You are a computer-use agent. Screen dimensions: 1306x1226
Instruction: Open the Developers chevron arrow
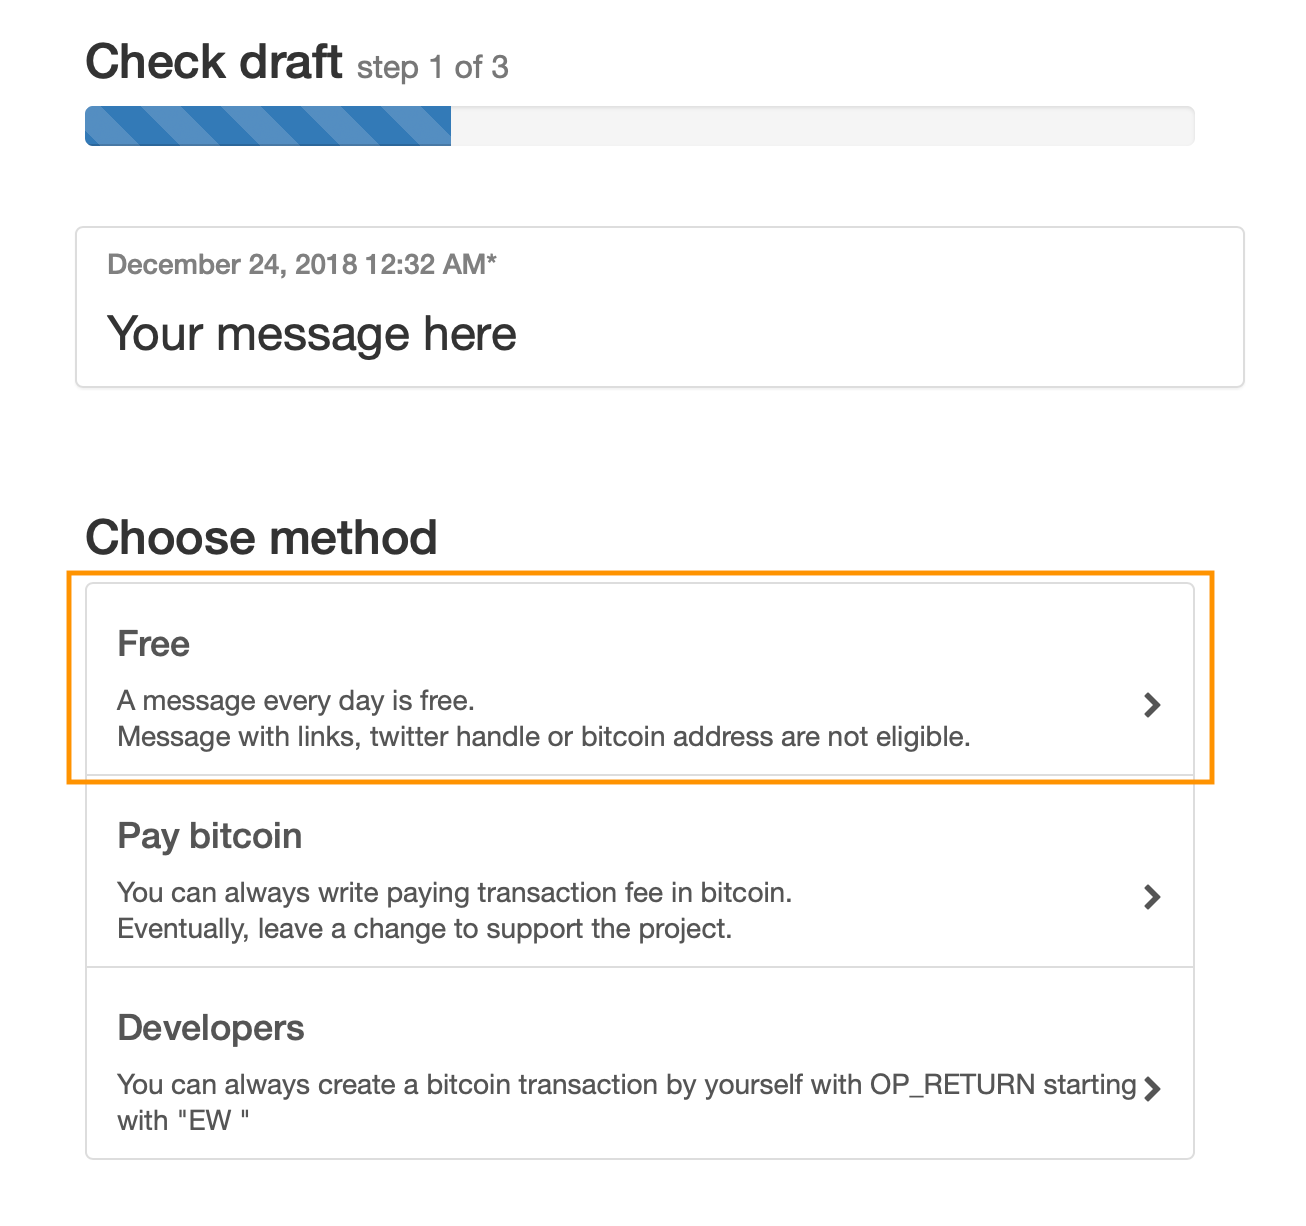1152,1089
